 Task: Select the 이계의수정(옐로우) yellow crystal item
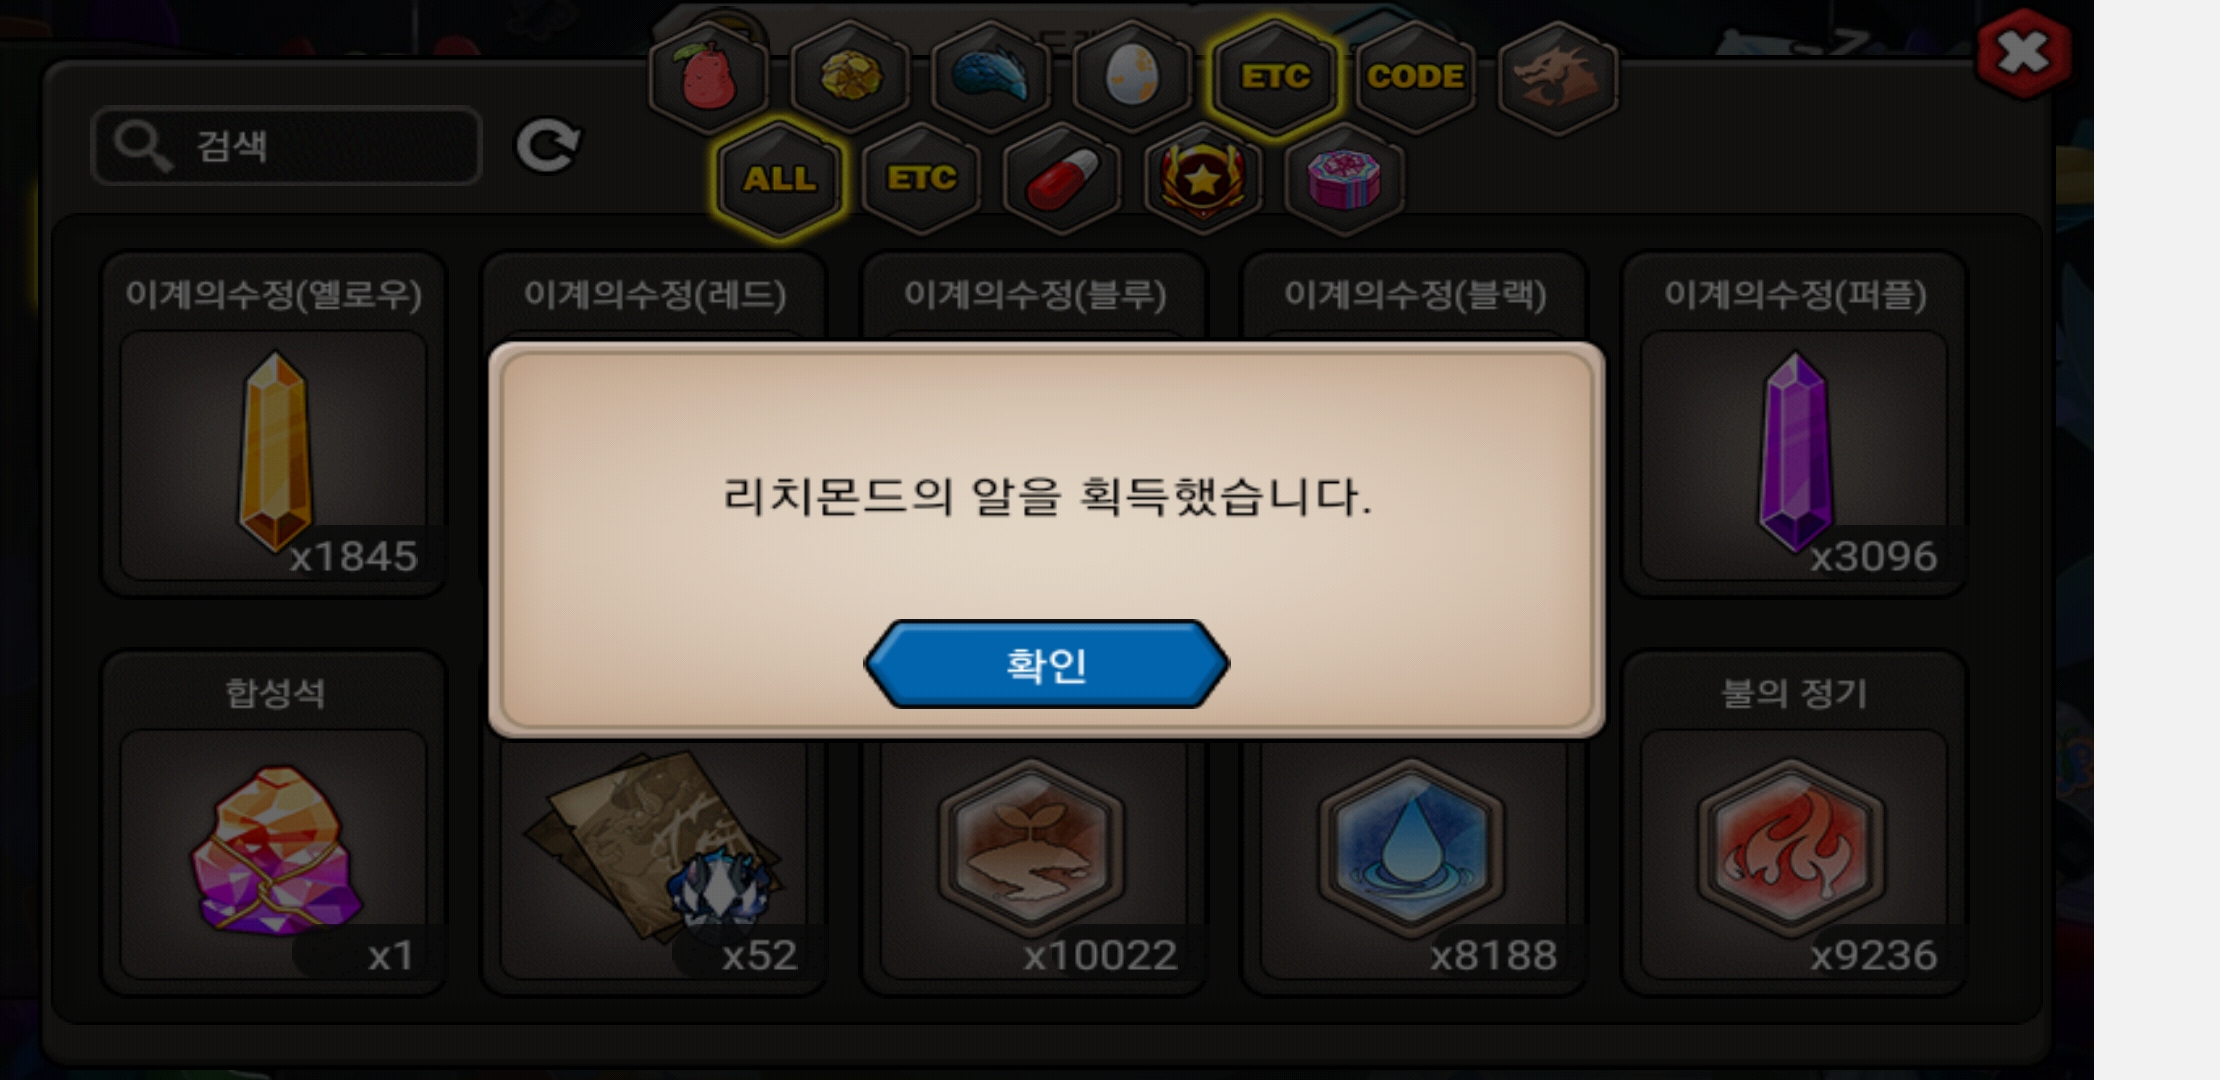tap(274, 425)
